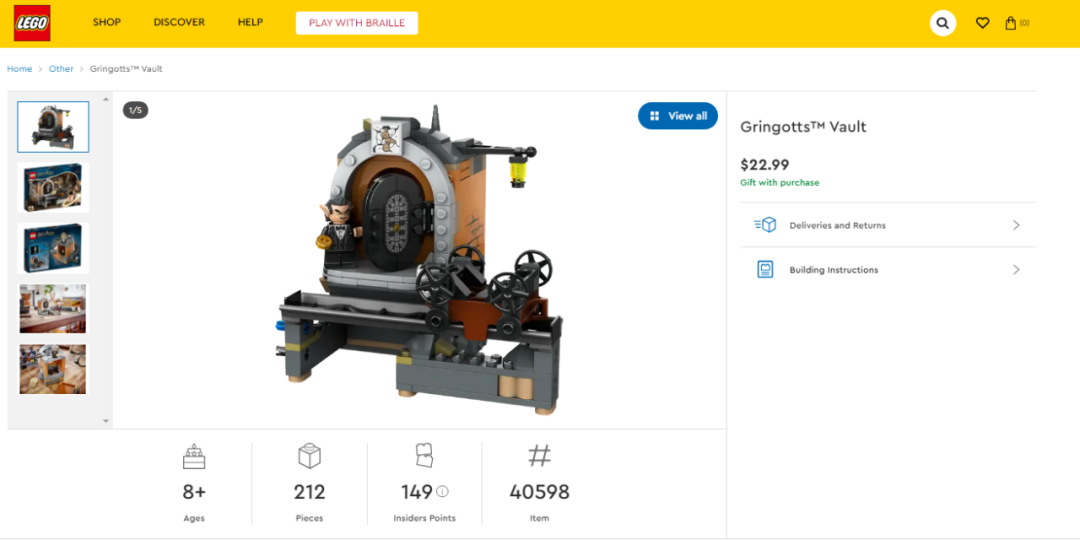This screenshot has height=540, width=1080.
Task: Click the Building Instructions label
Action: pos(833,270)
